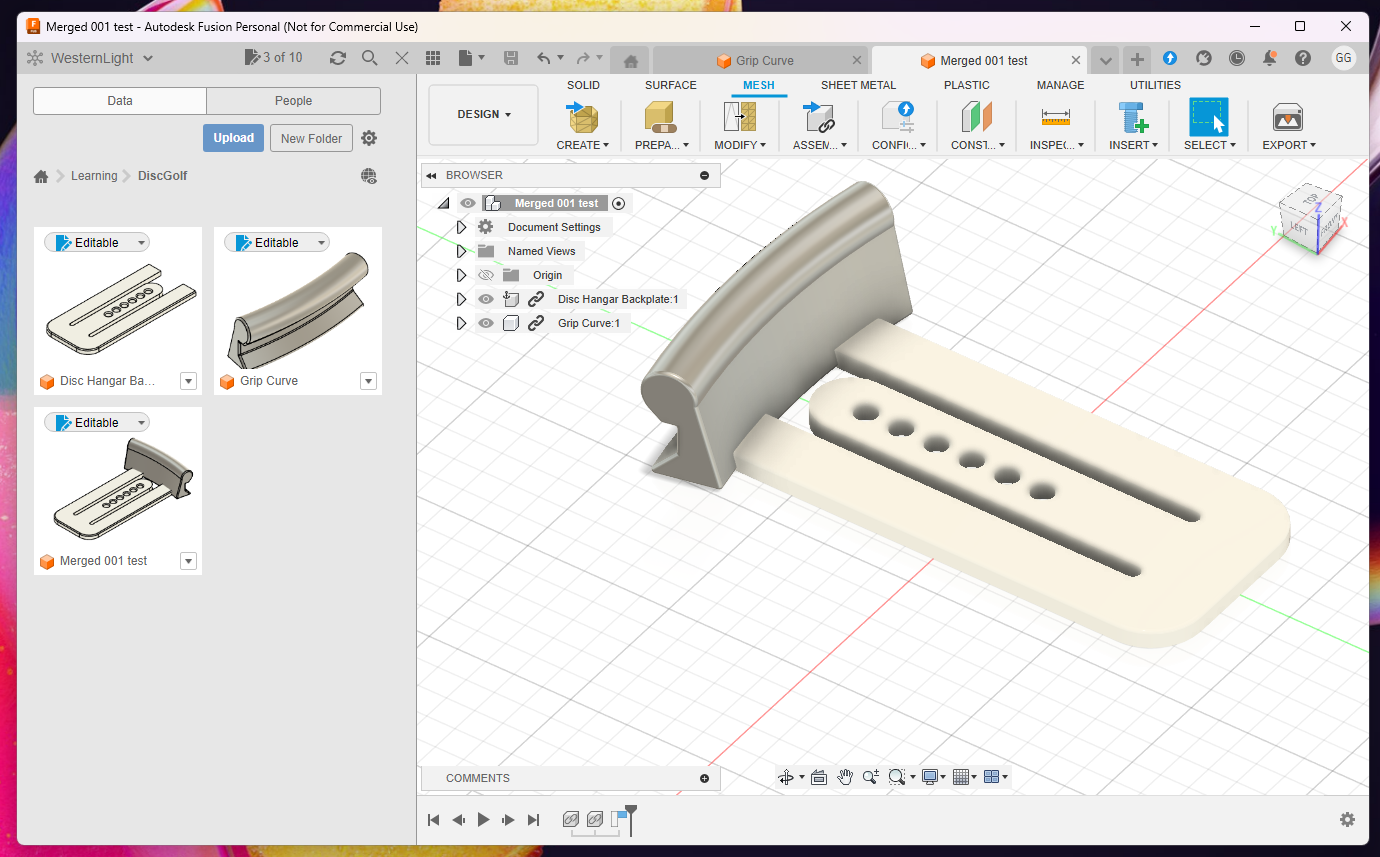Screen dimensions: 1380x857
Task: Open the Export toolbar icon
Action: point(1287,117)
